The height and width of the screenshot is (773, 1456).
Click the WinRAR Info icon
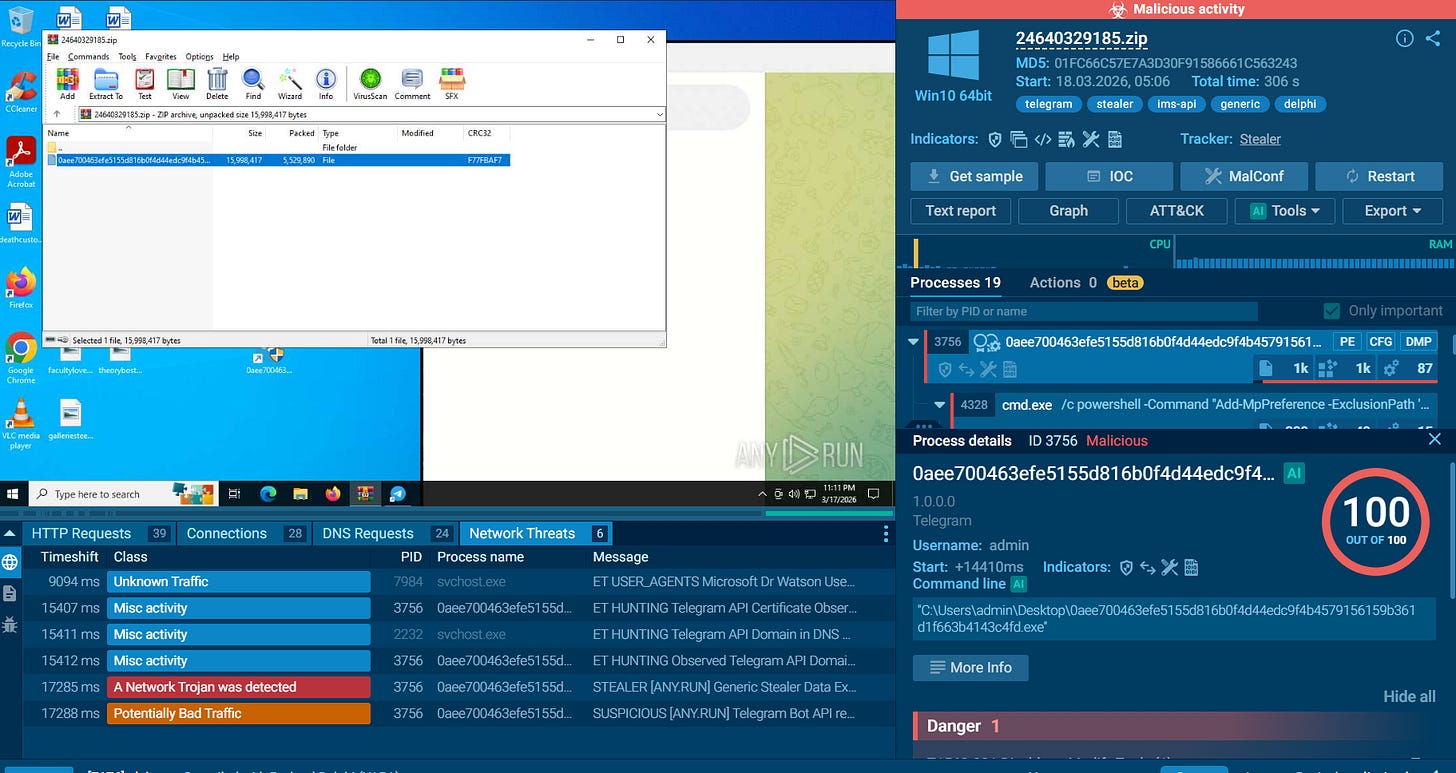pyautogui.click(x=326, y=83)
